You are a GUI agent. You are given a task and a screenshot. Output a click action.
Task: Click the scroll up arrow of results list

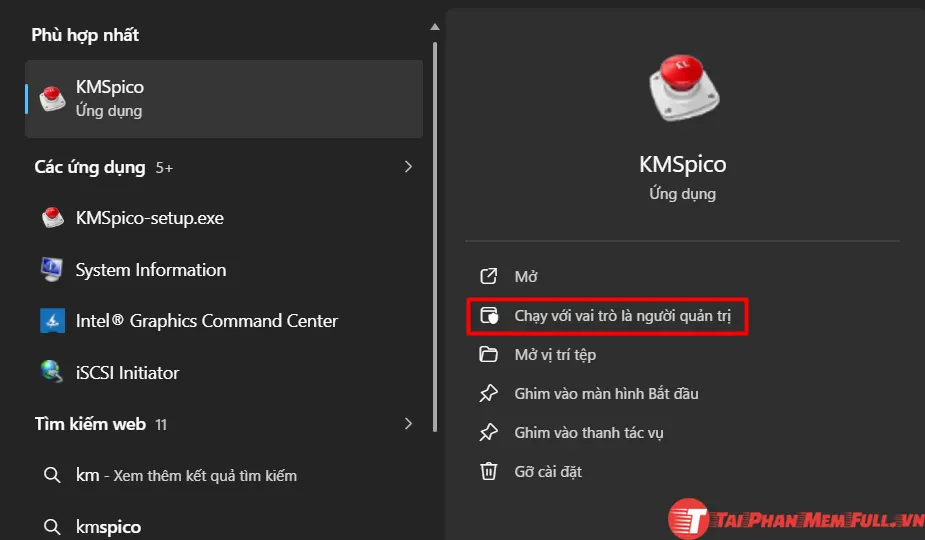coord(435,27)
